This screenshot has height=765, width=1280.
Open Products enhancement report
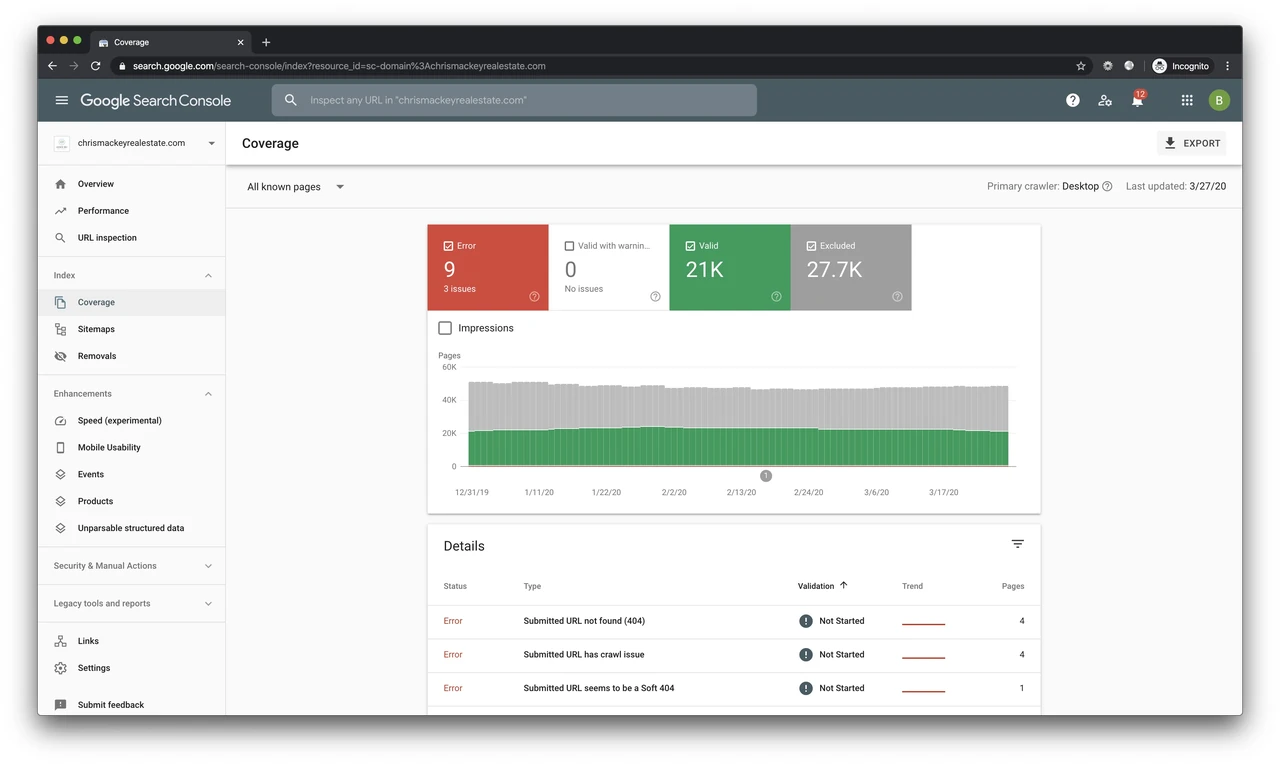[x=132, y=501]
